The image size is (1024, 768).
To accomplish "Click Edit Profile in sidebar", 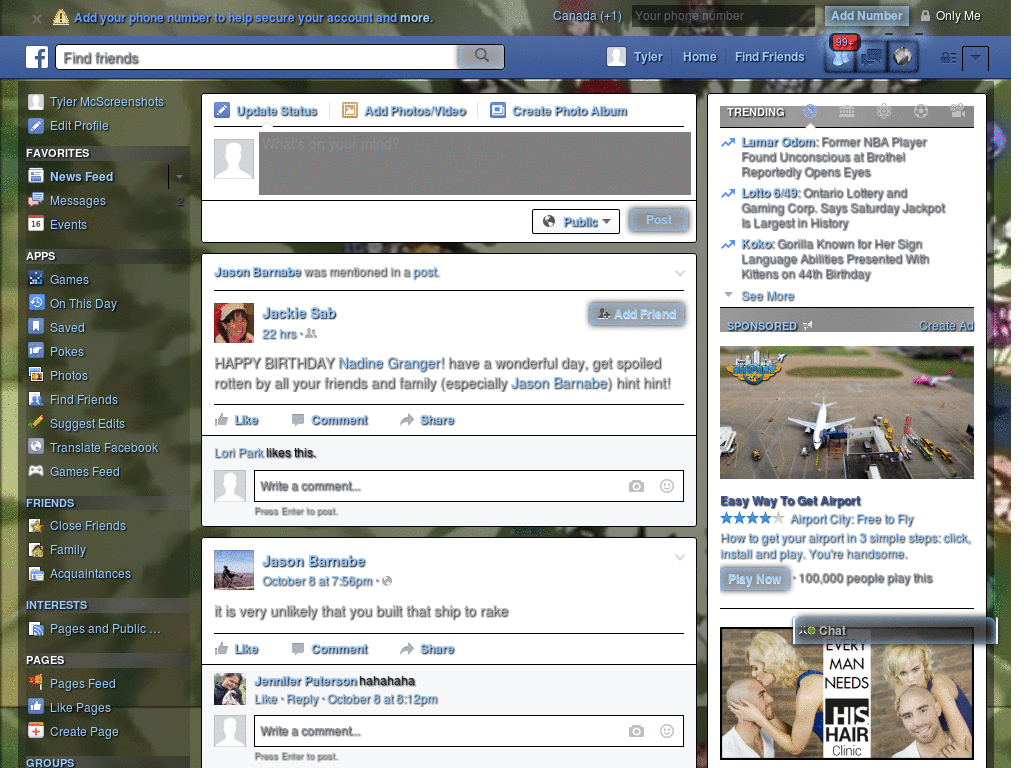I will (69, 125).
